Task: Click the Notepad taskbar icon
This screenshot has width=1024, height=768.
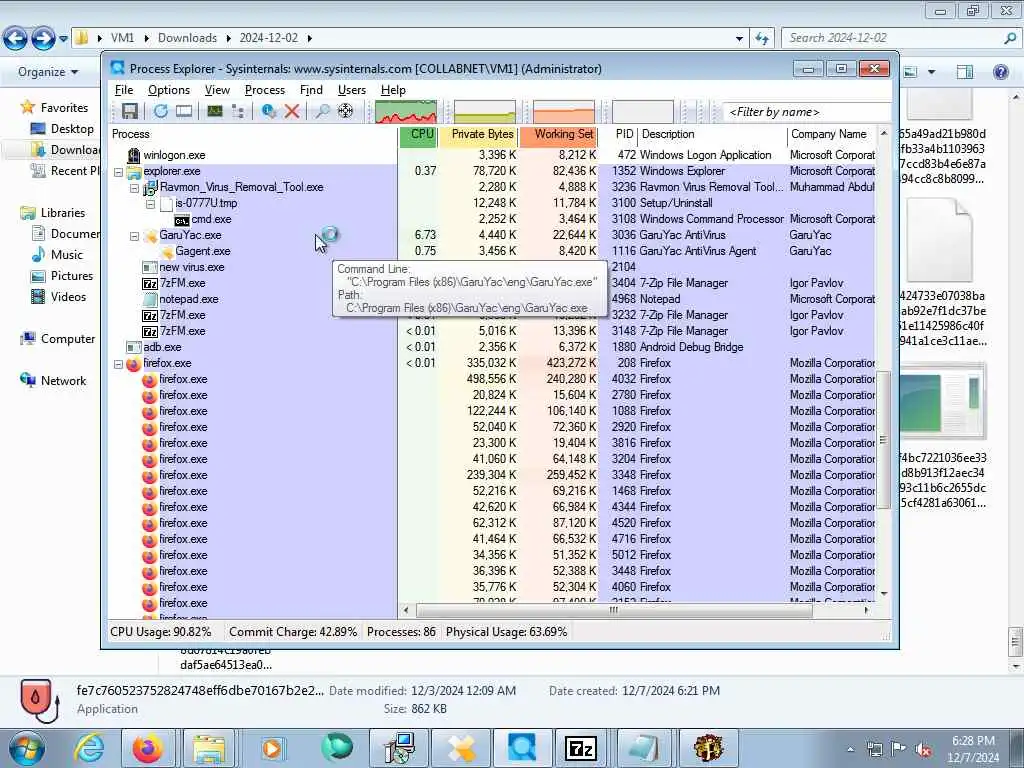Action: click(644, 748)
